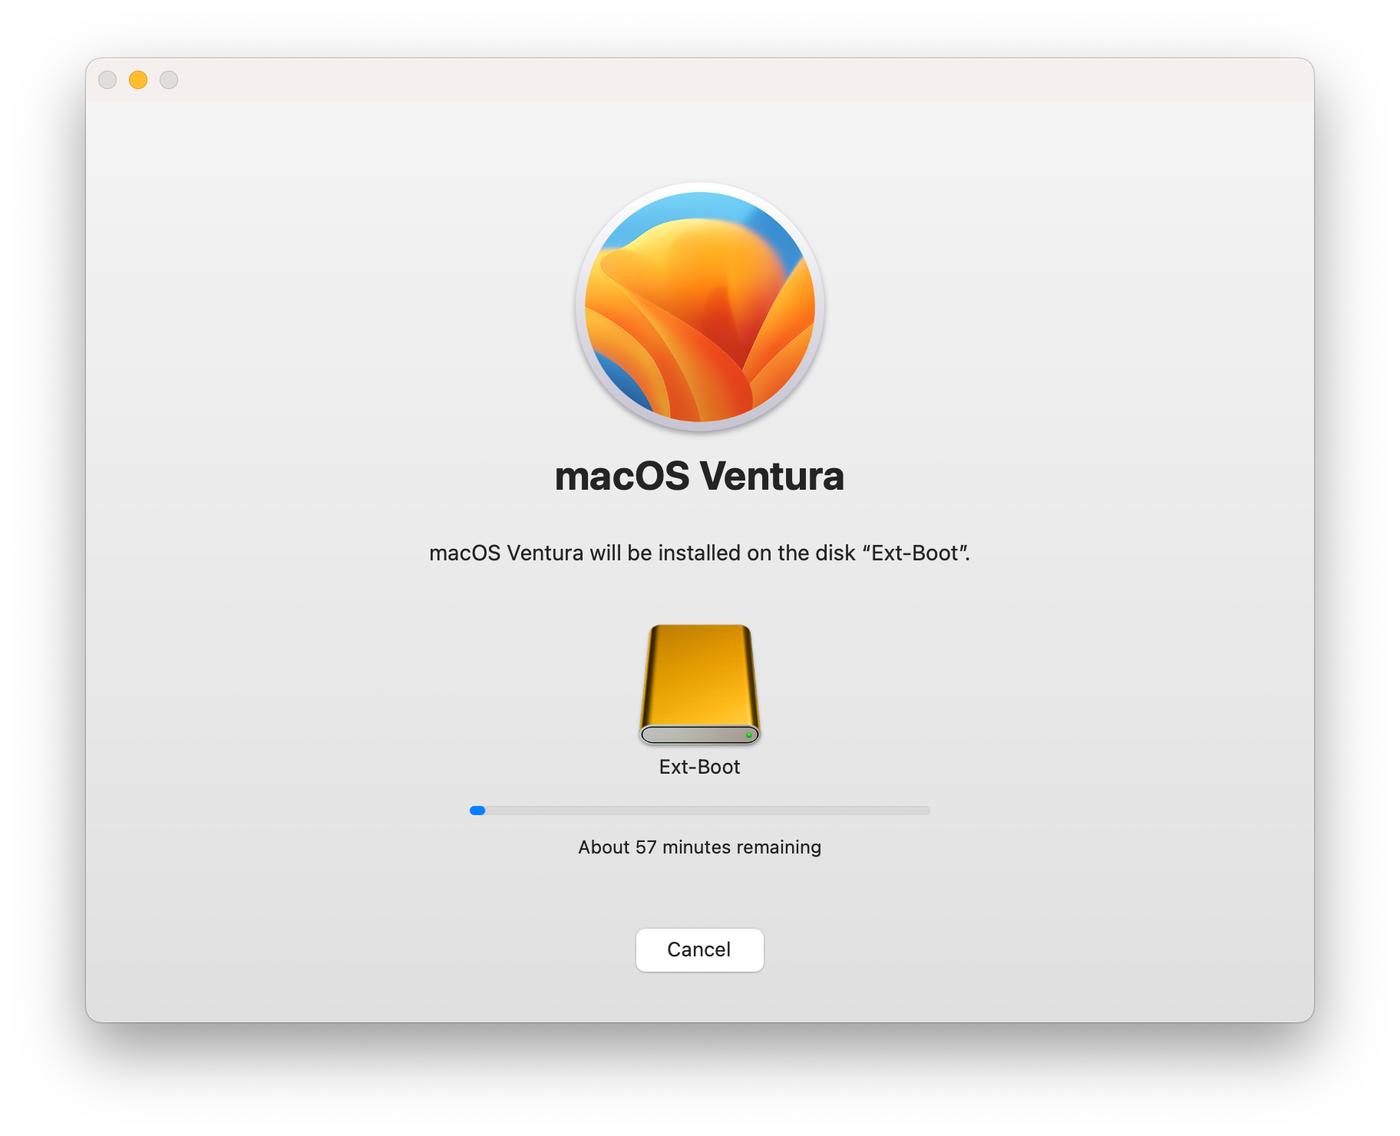Click the orange top edge of the drive icon
Image resolution: width=1400 pixels, height=1136 pixels.
(699, 630)
